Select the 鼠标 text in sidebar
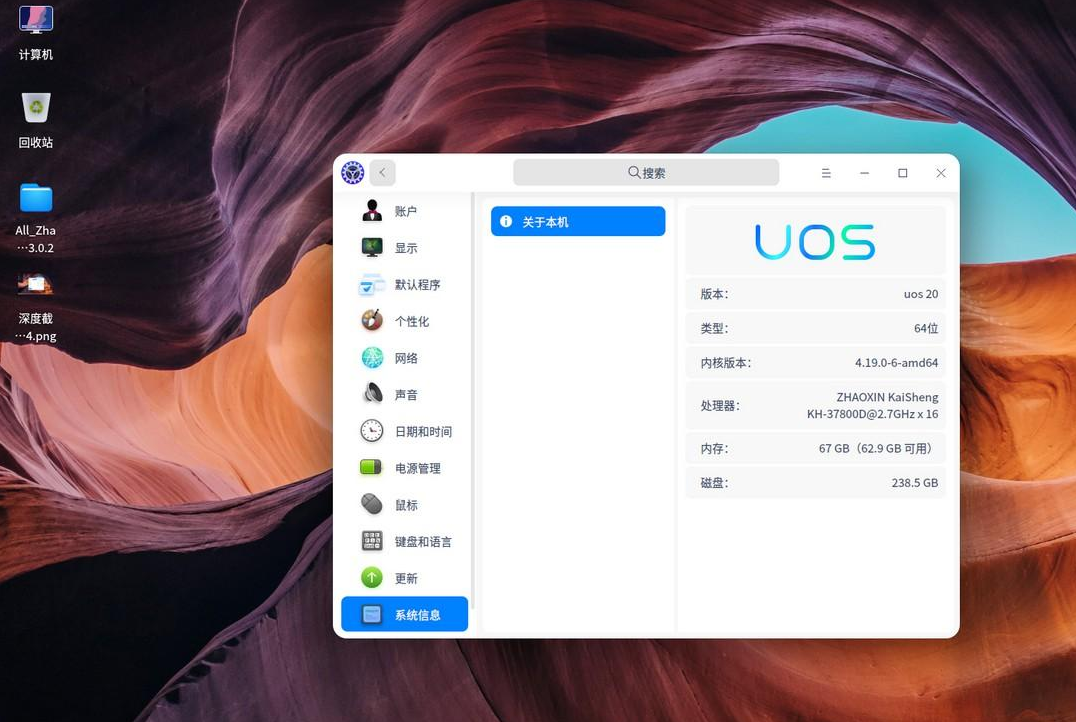Viewport: 1076px width, 722px height. coord(406,505)
